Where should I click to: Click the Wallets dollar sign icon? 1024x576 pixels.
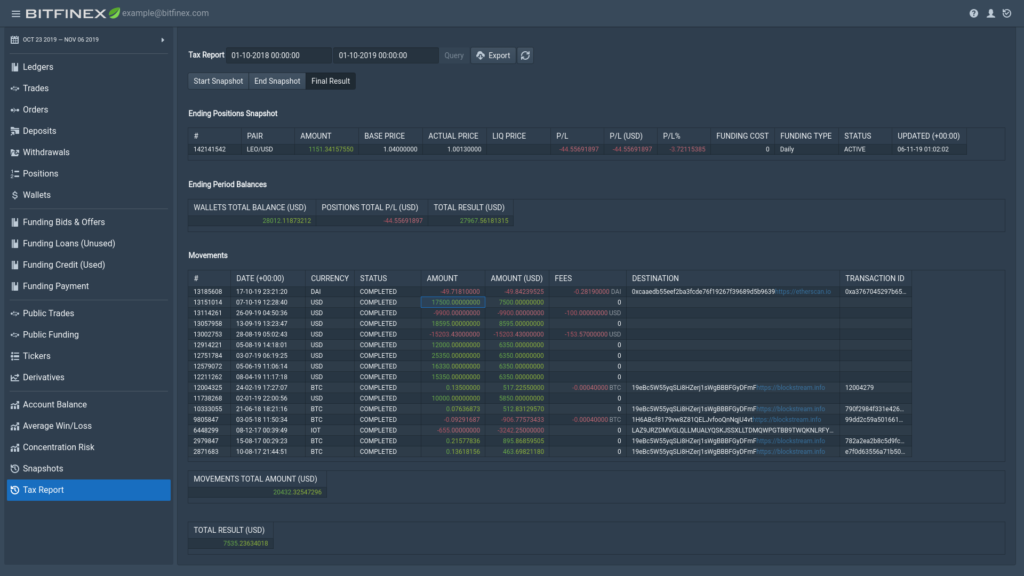15,195
